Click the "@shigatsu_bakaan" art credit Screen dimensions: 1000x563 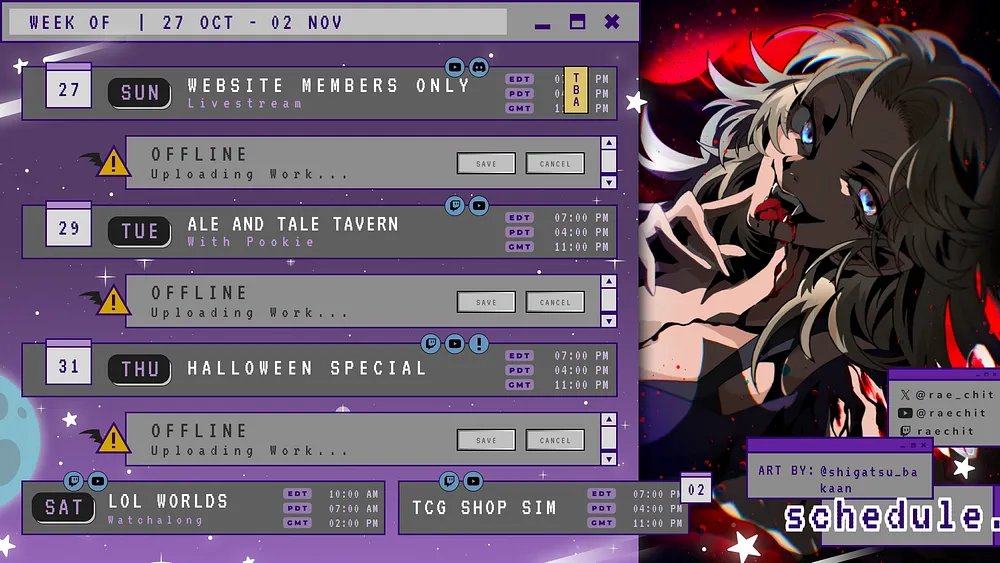pos(868,479)
